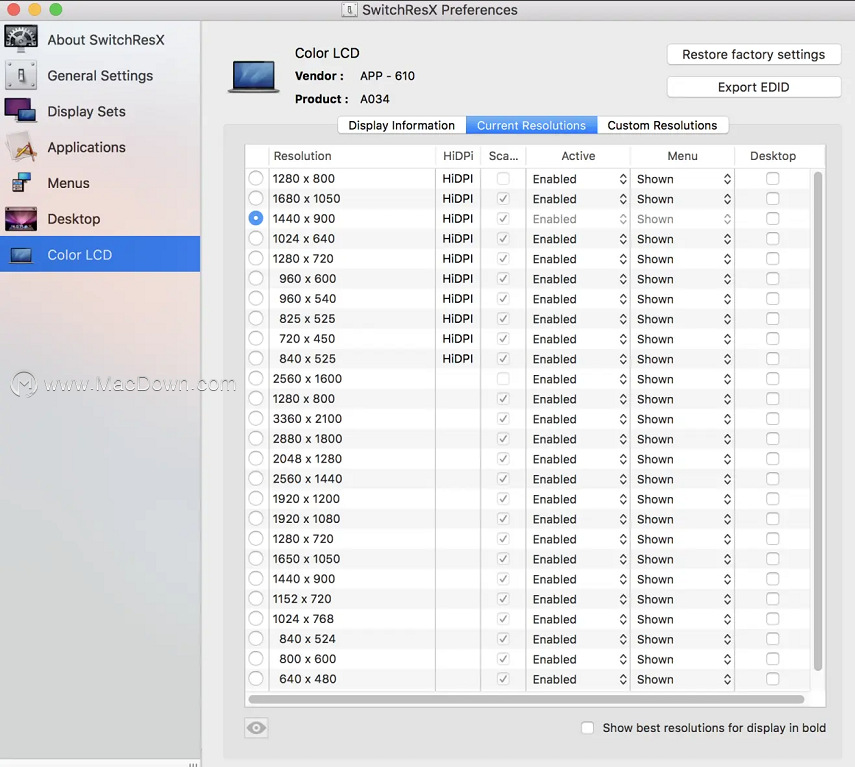The width and height of the screenshot is (855, 767).
Task: Open Display Sets label in sidebar
Action: (x=87, y=112)
